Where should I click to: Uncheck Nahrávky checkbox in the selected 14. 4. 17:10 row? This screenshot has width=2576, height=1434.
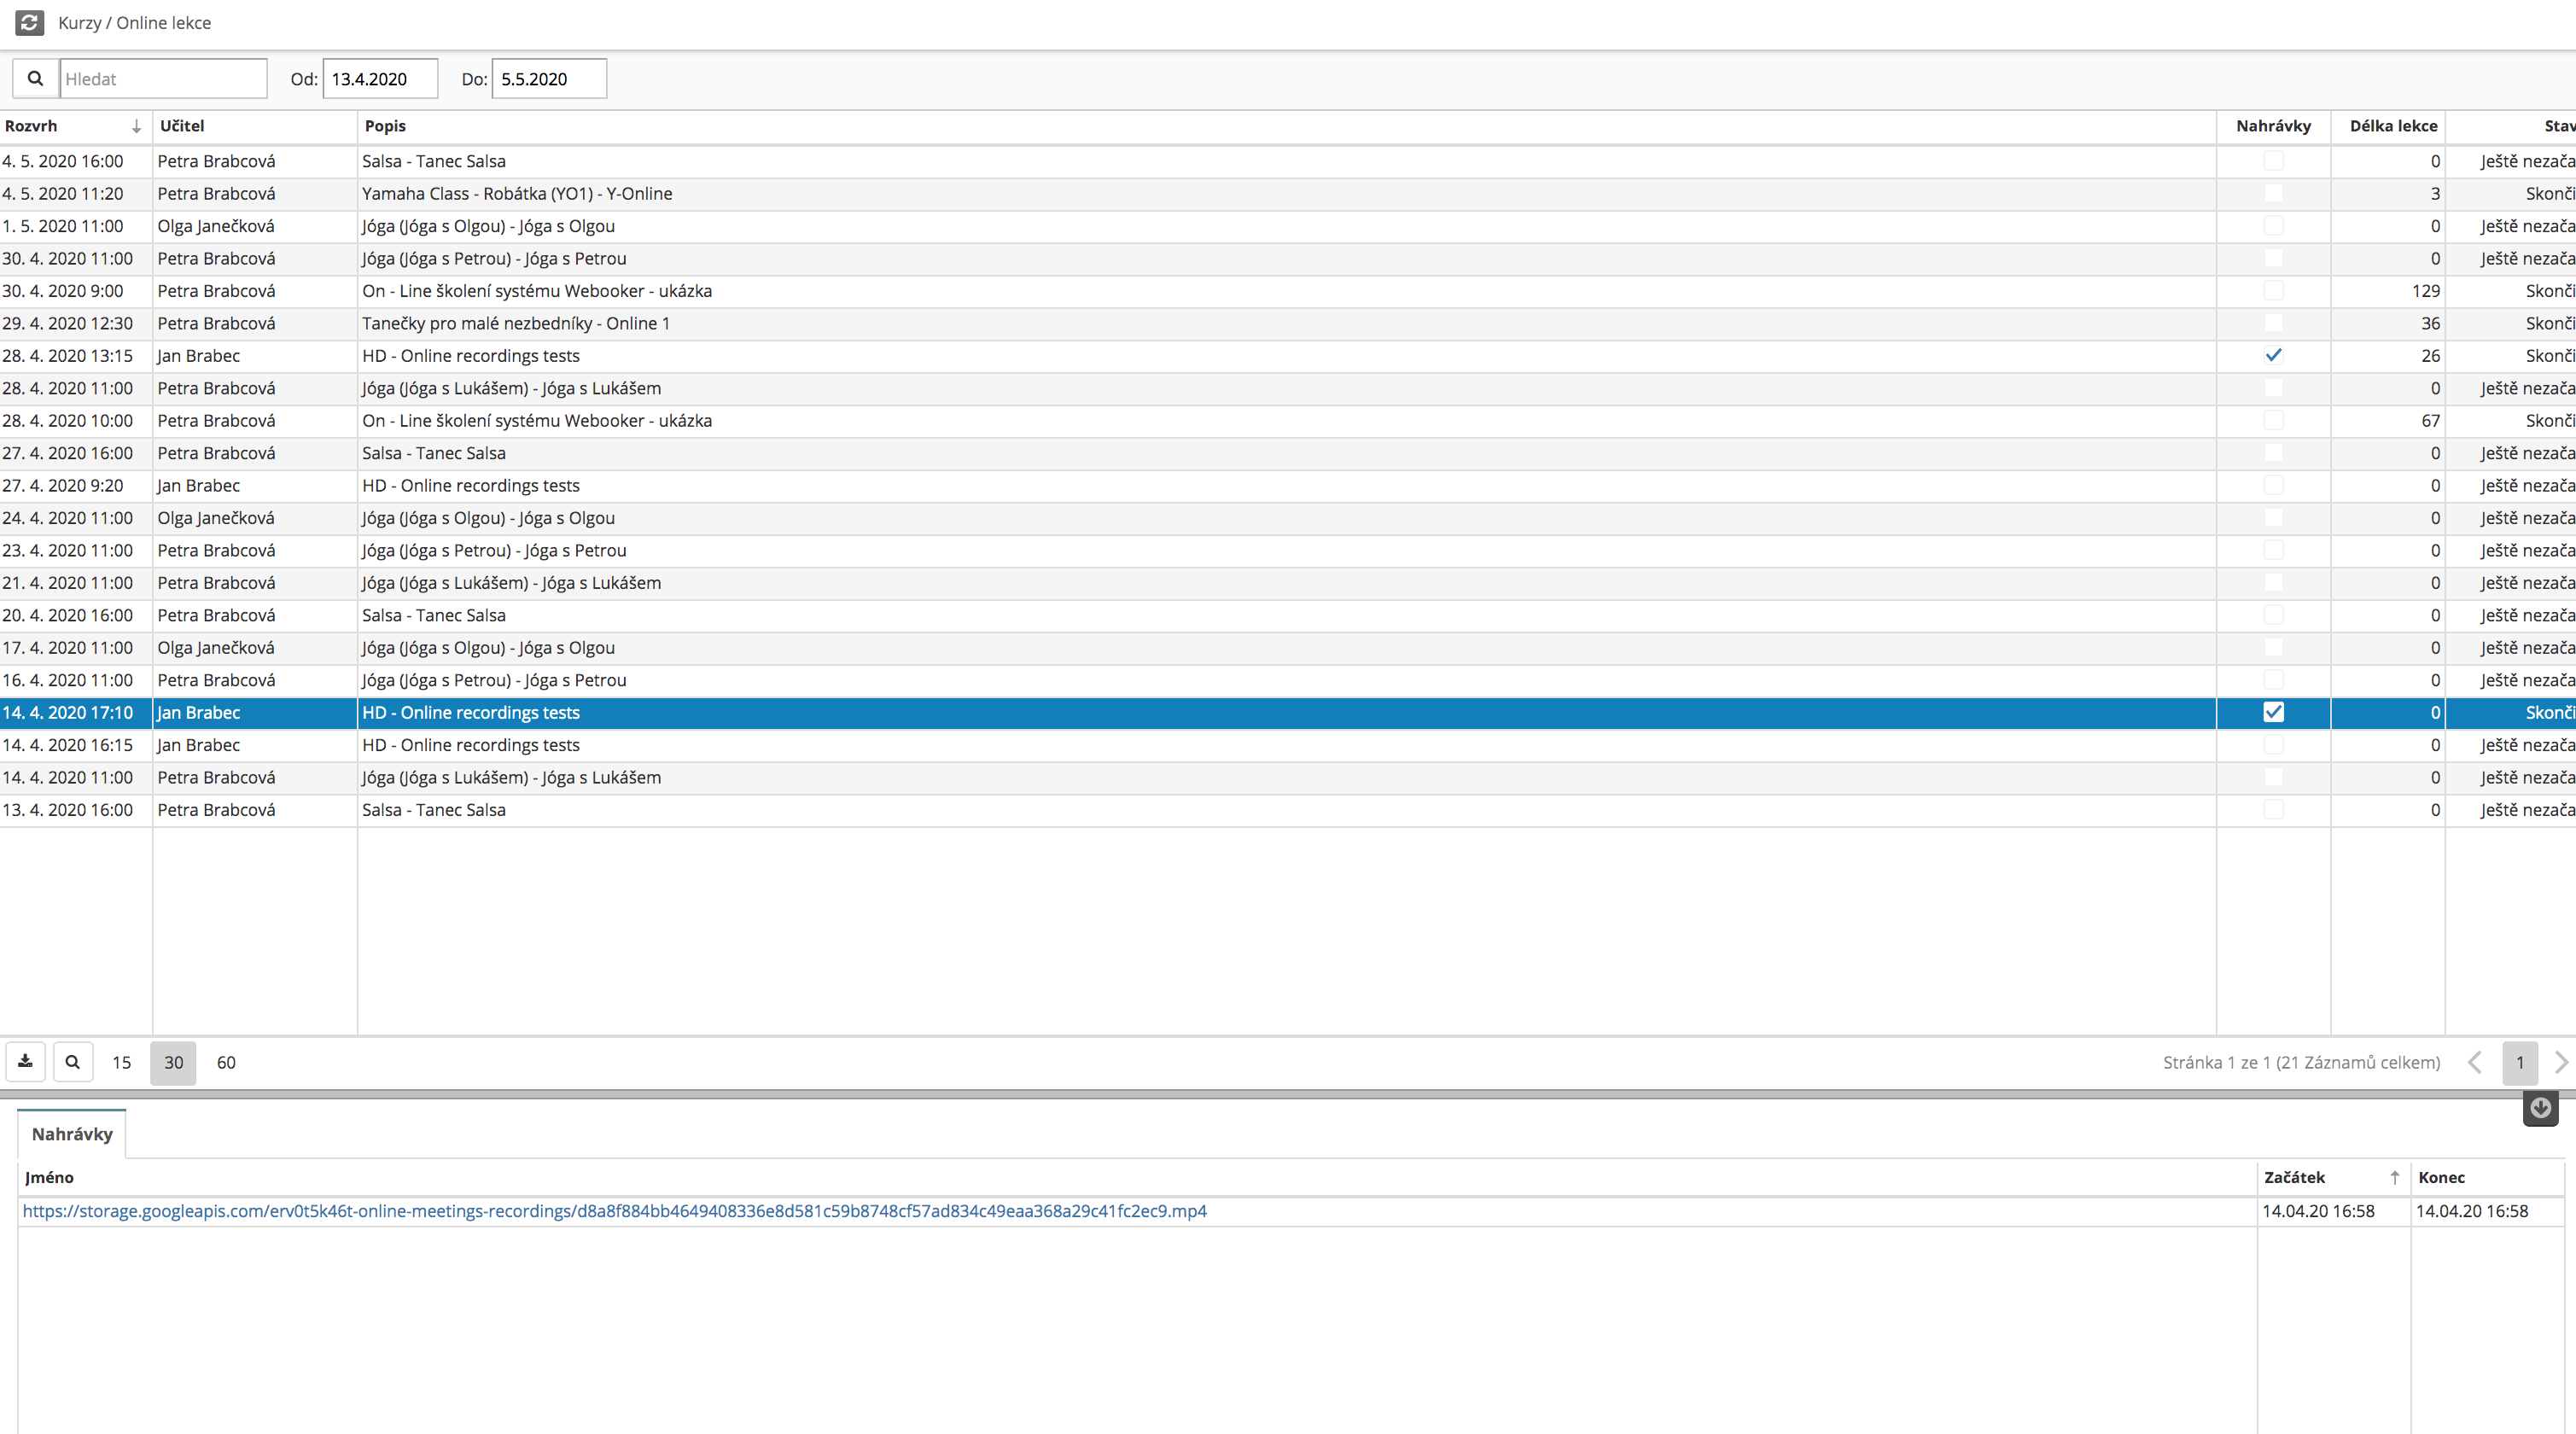tap(2273, 712)
